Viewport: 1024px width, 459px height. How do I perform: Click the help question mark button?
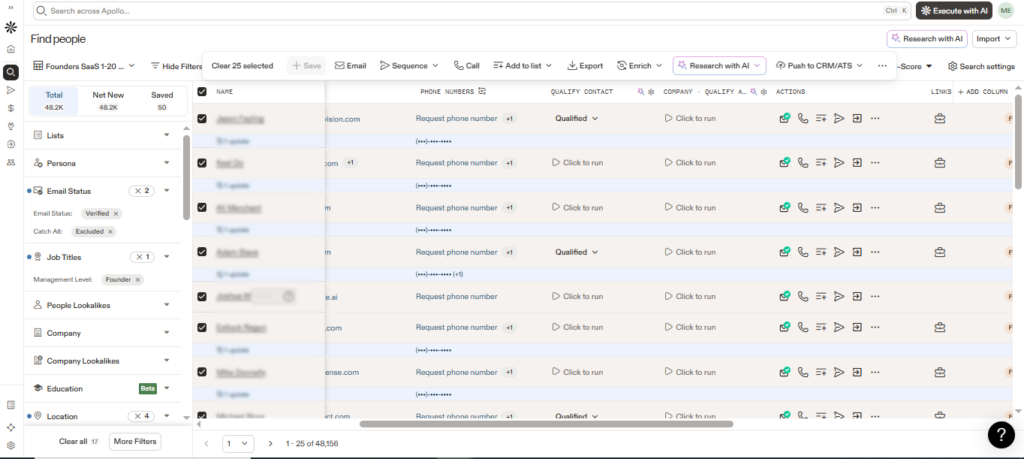tap(1001, 434)
